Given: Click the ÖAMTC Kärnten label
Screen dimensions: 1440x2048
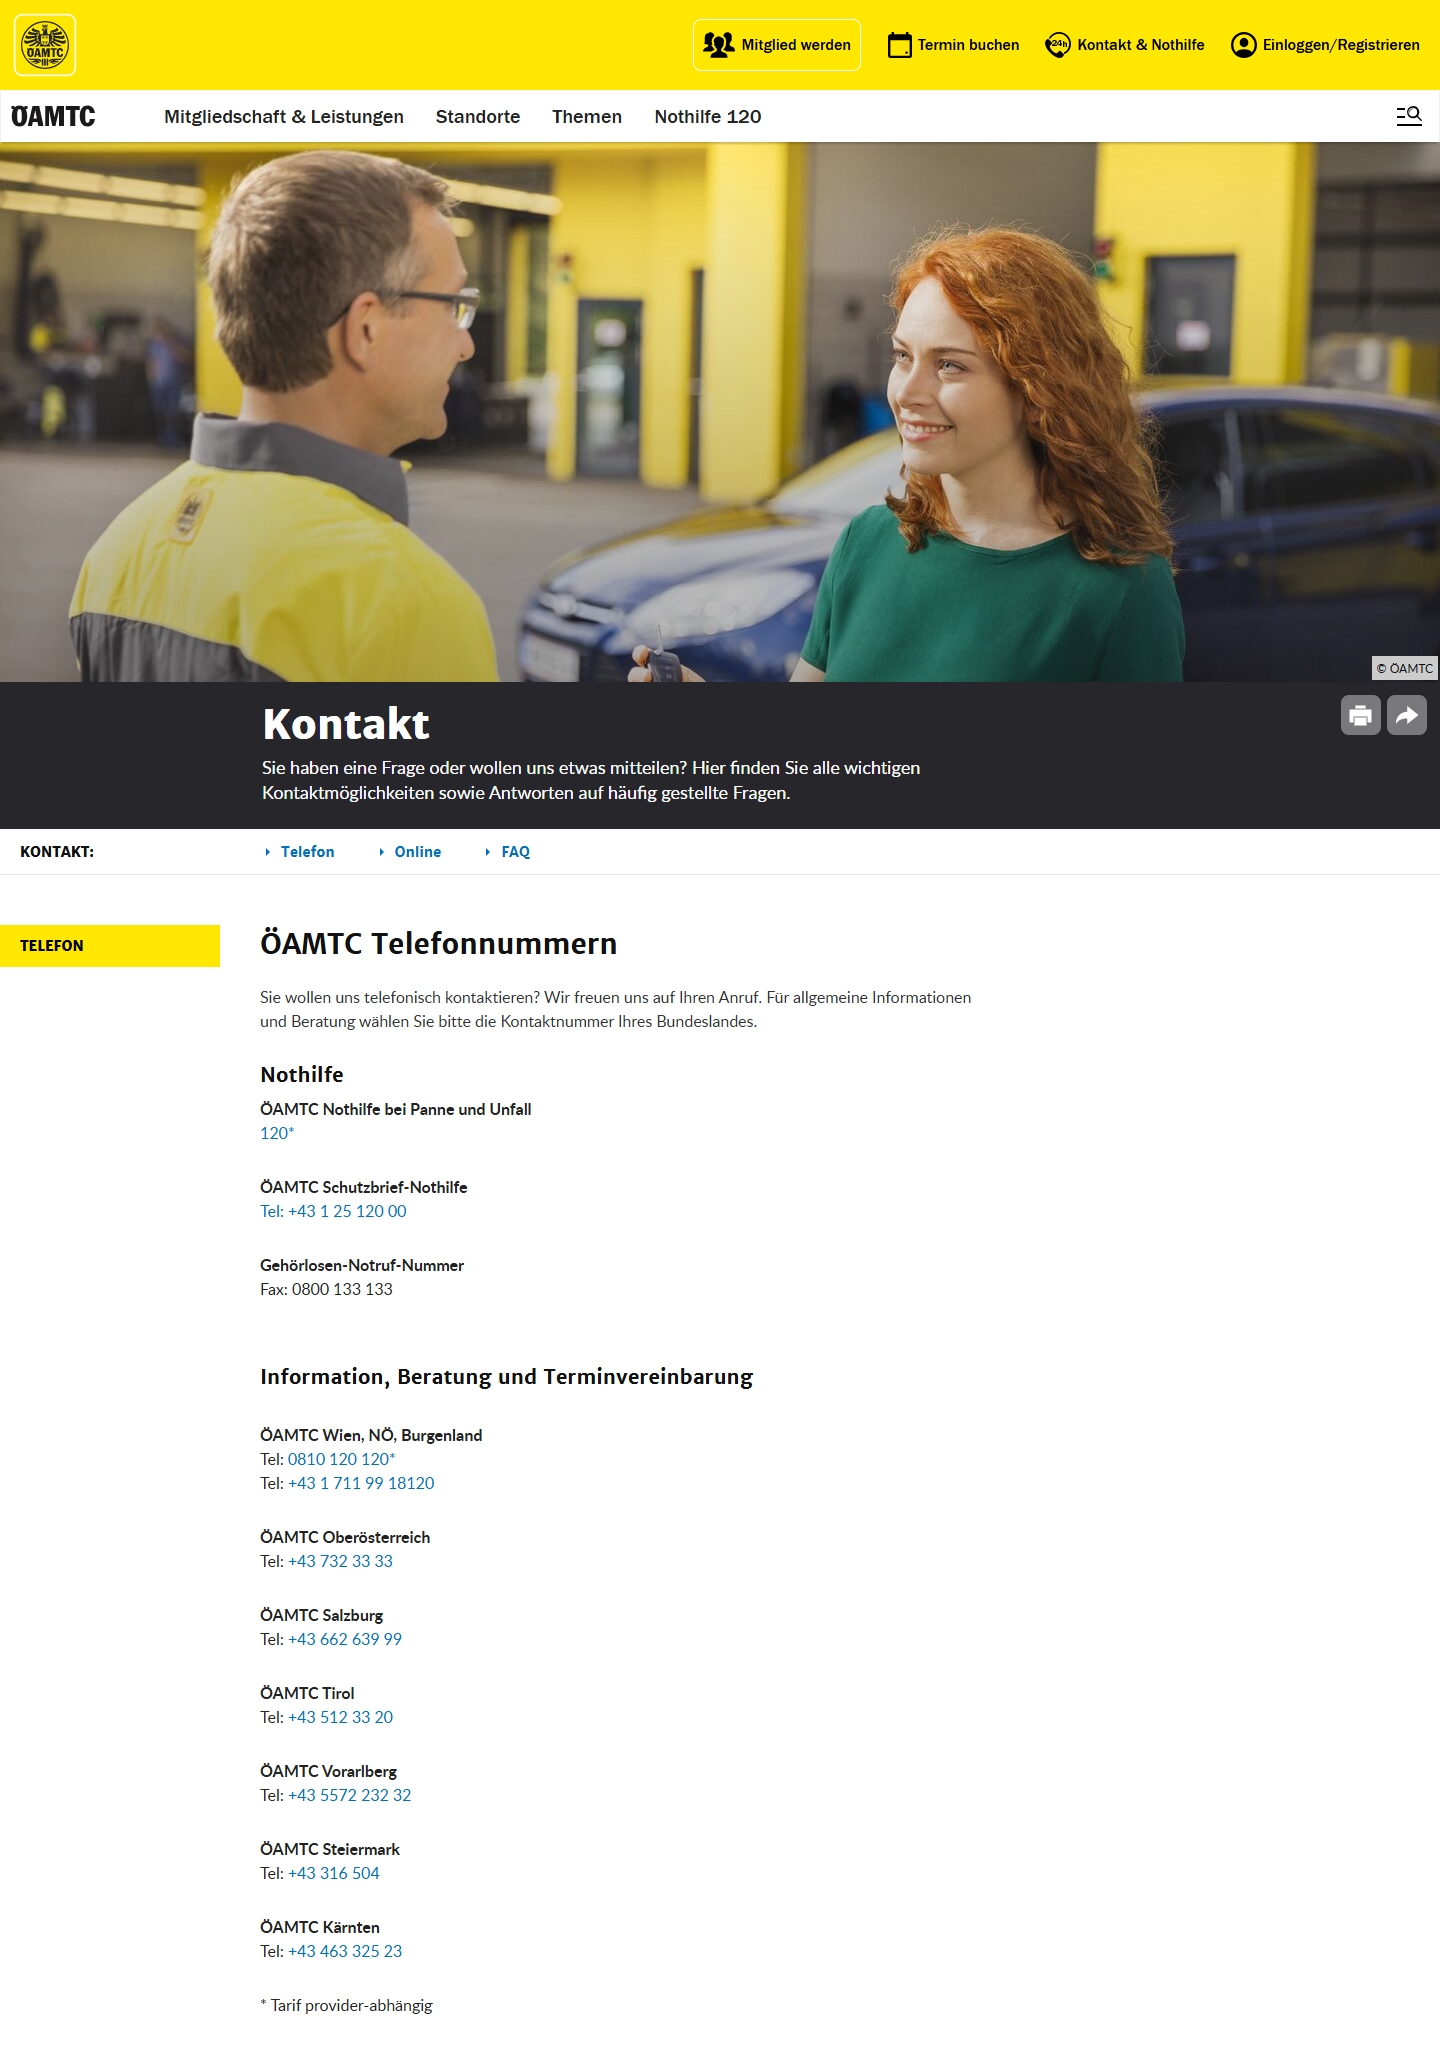Looking at the screenshot, I should [320, 1927].
